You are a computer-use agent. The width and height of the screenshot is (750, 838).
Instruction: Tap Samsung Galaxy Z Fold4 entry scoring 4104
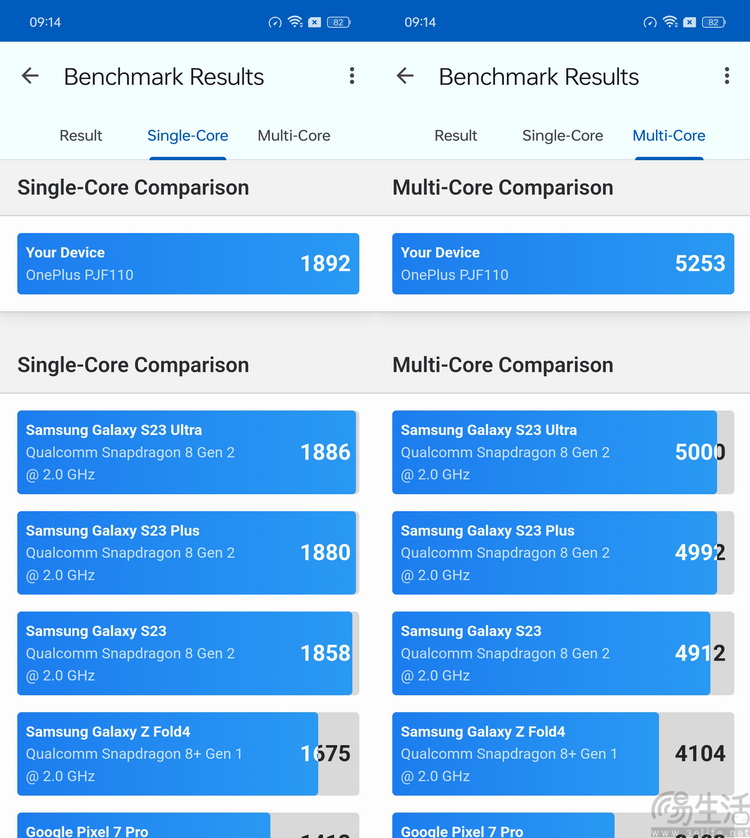(563, 754)
